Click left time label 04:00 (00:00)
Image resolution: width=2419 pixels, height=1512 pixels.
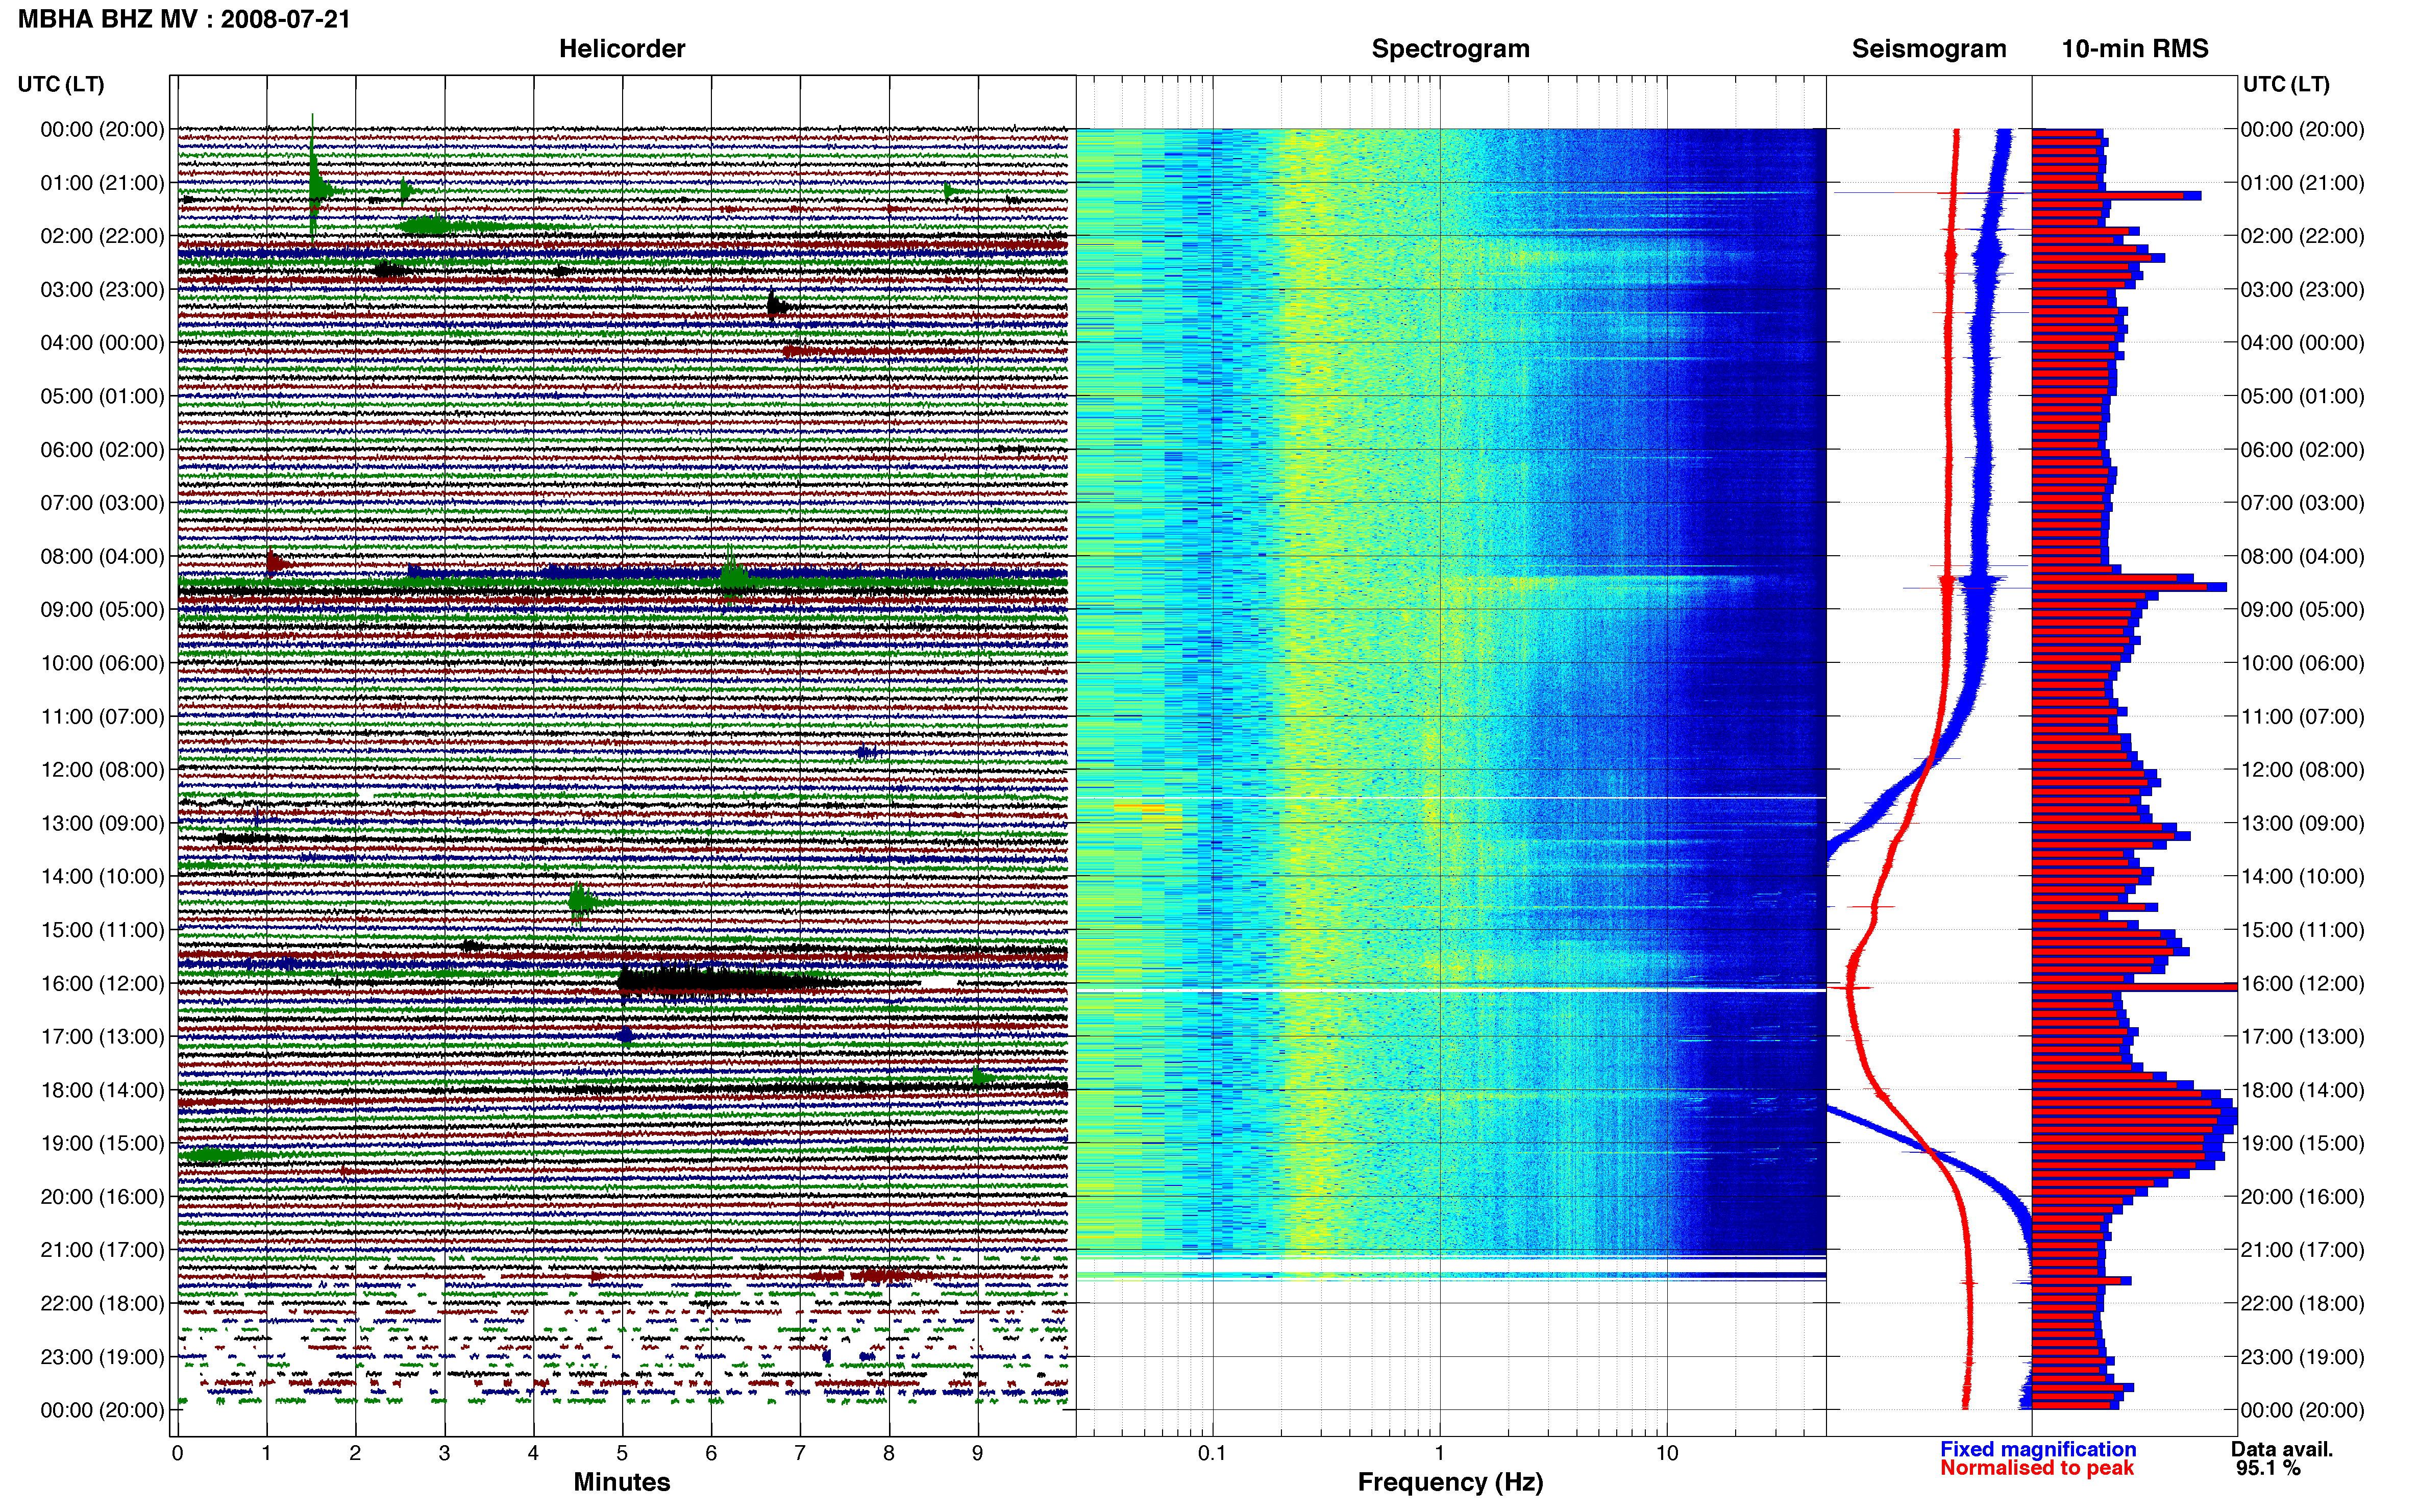click(x=102, y=343)
